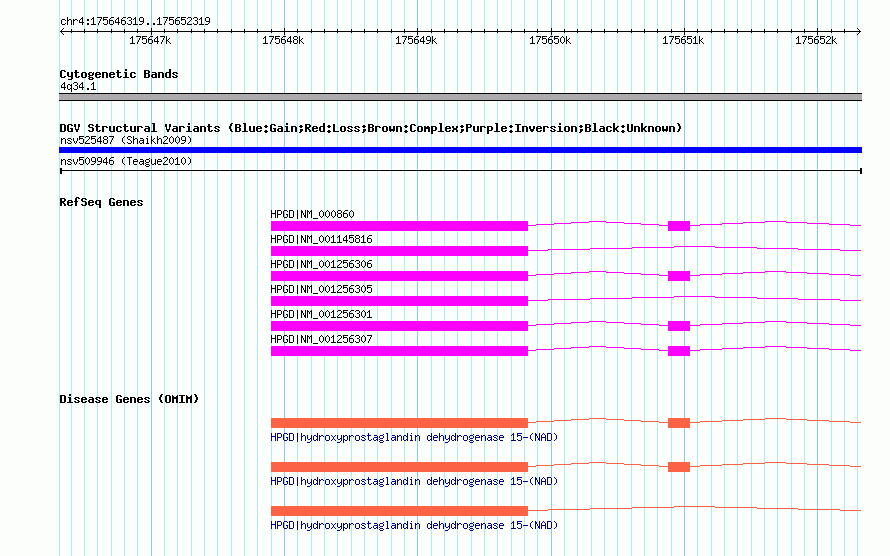Click the black nsv509946 variant line
The image size is (890, 556).
[460, 171]
